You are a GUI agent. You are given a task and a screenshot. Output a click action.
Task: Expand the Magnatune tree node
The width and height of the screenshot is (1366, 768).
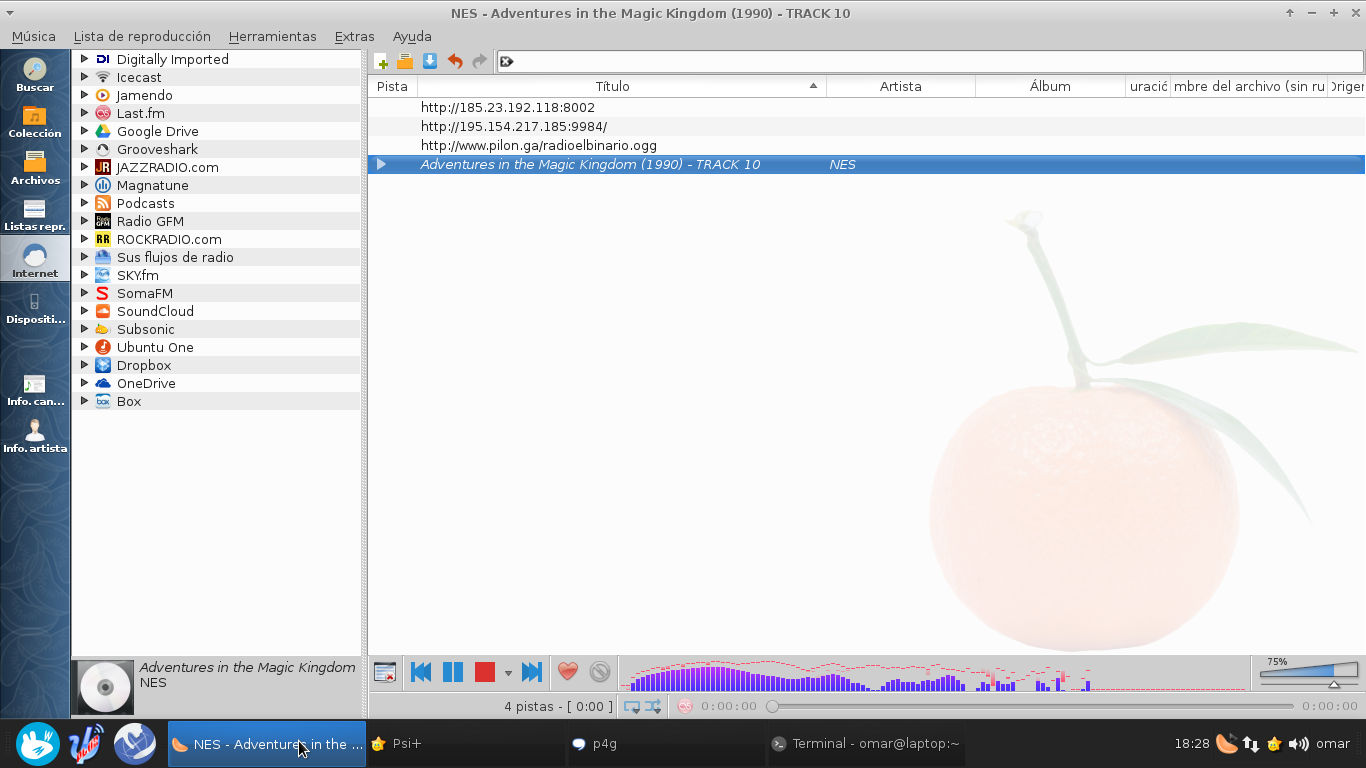pos(85,185)
